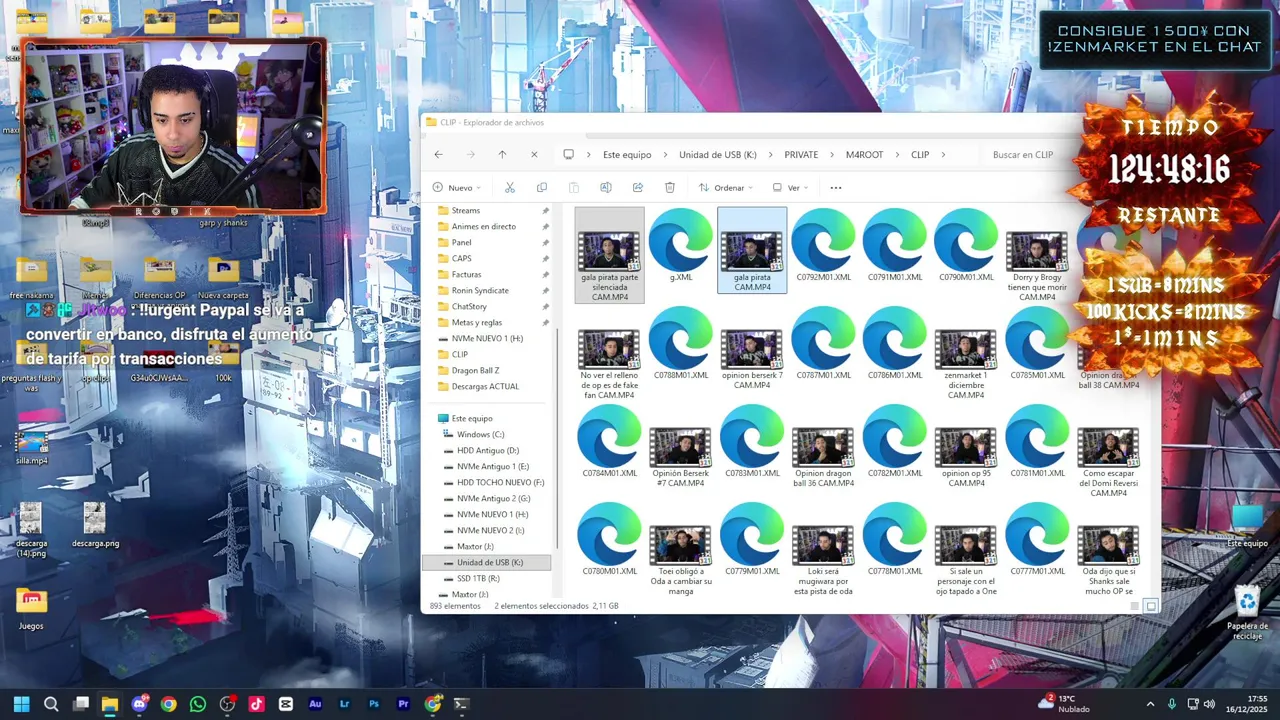This screenshot has width=1280, height=720.
Task: Open Recycle Bin desktop icon
Action: (1247, 614)
